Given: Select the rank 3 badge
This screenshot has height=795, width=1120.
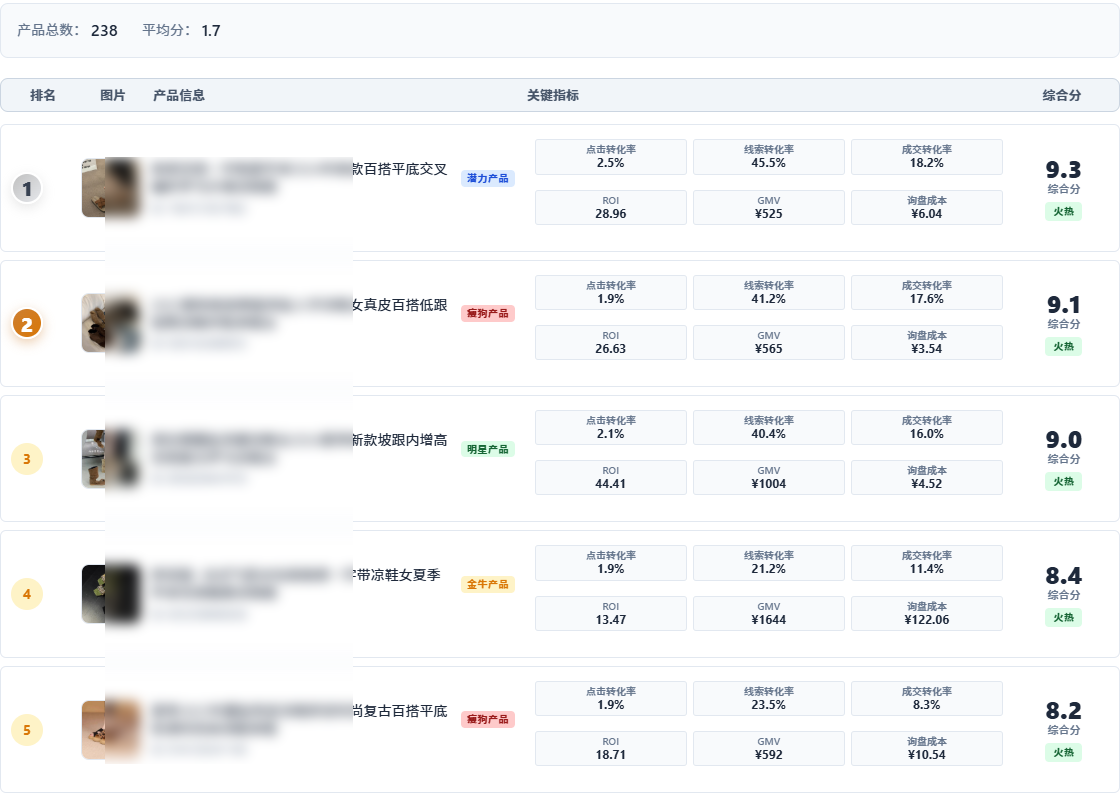Looking at the screenshot, I should coord(27,459).
